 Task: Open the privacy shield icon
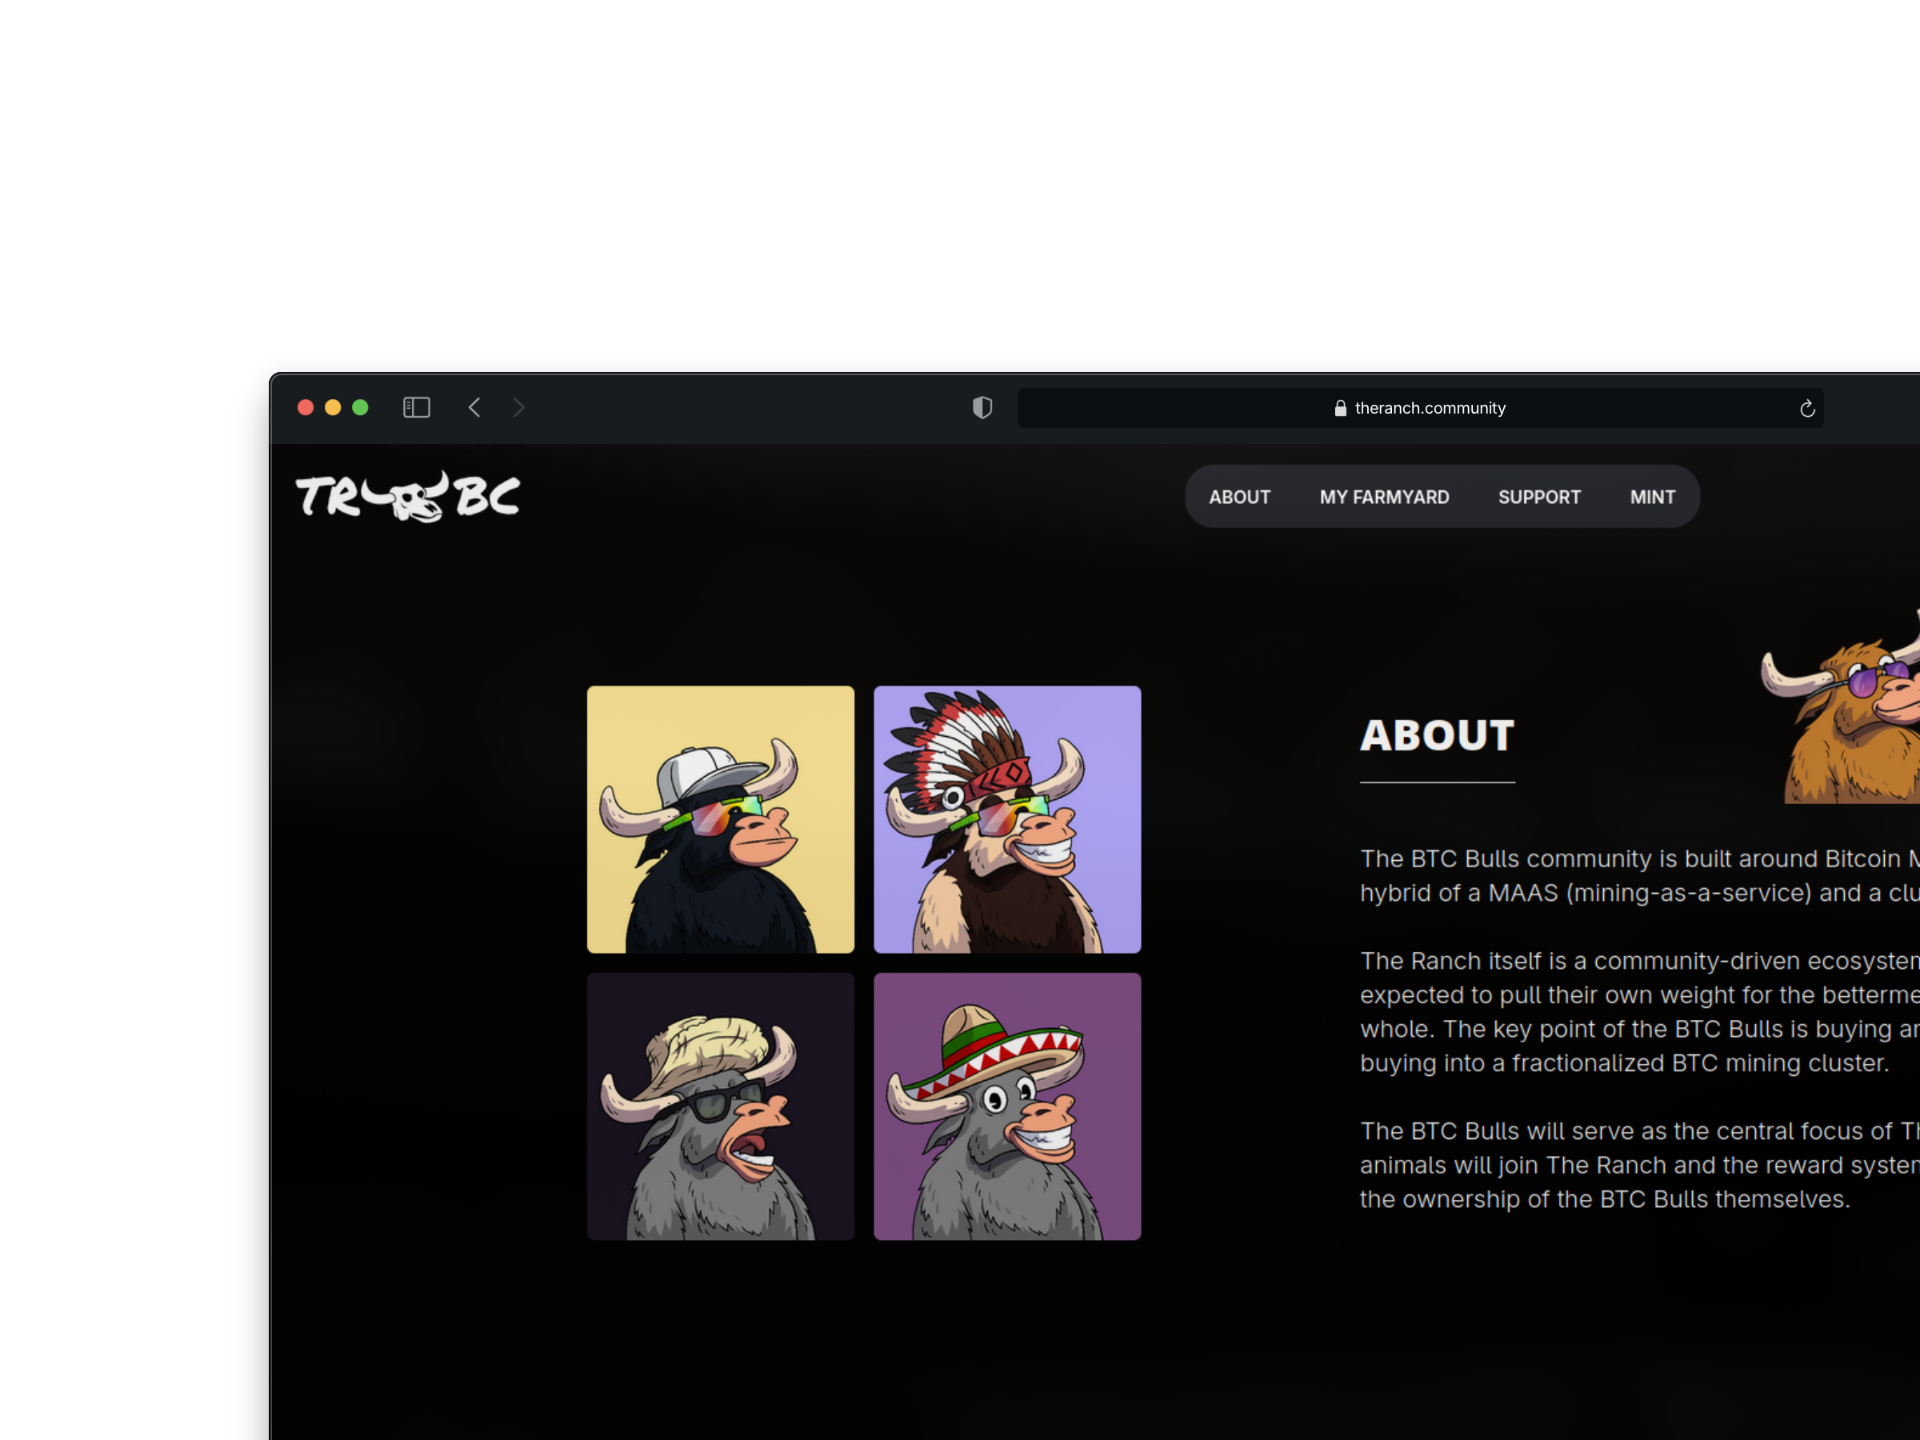[x=982, y=407]
